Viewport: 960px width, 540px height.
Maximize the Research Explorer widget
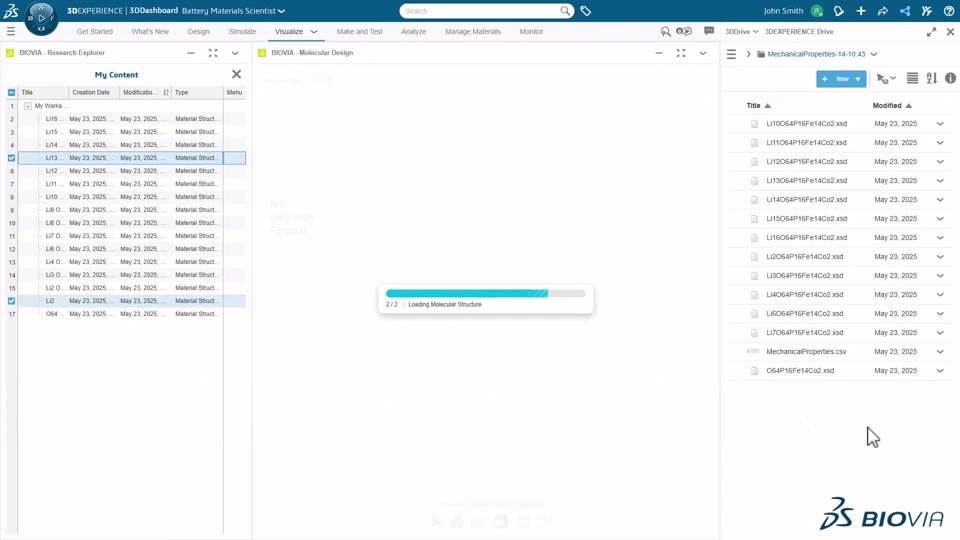click(213, 53)
